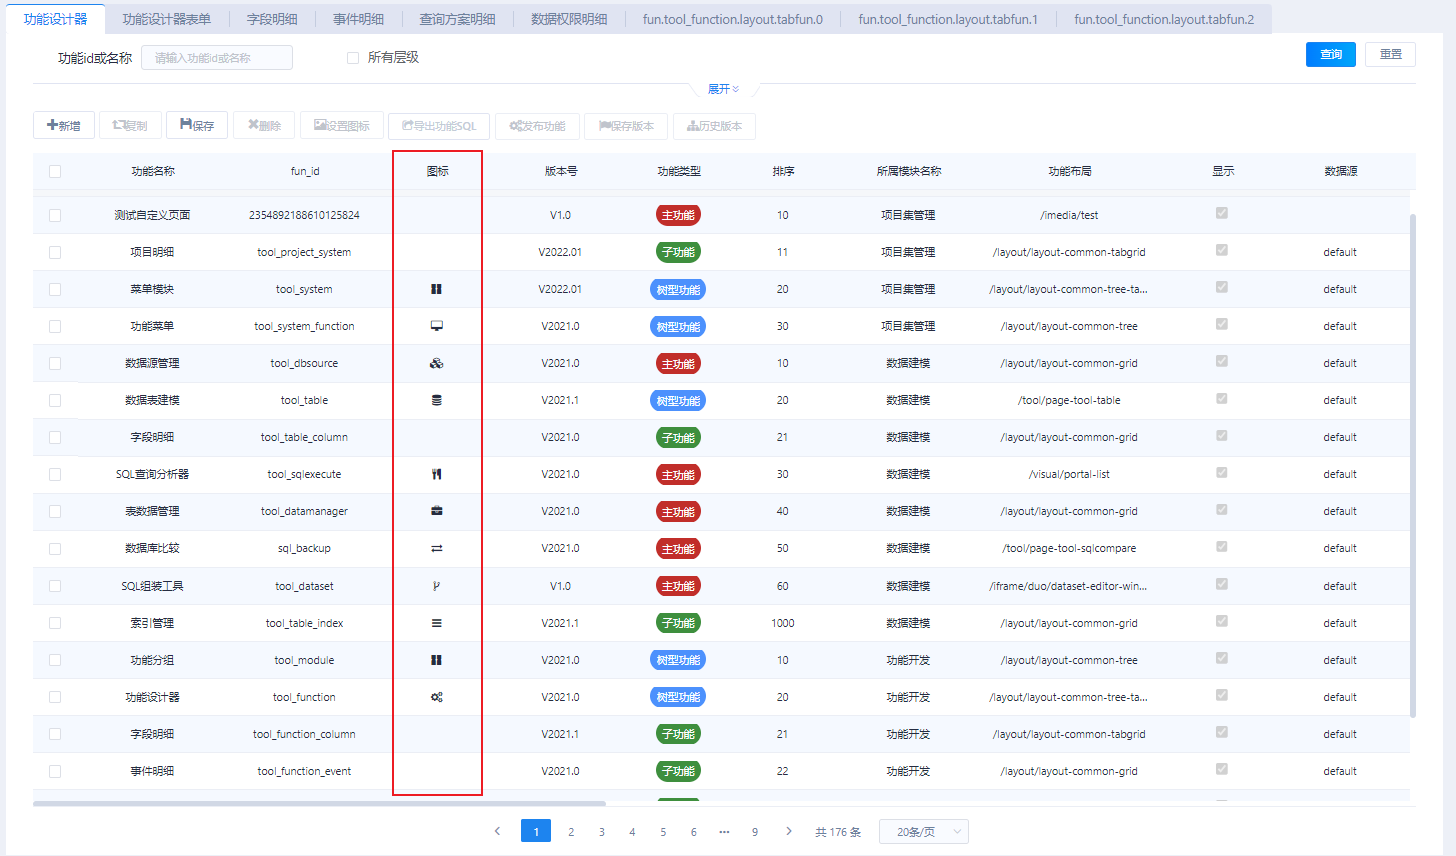Open the 查询方案明细 tab
The height and width of the screenshot is (856, 1456).
click(457, 19)
